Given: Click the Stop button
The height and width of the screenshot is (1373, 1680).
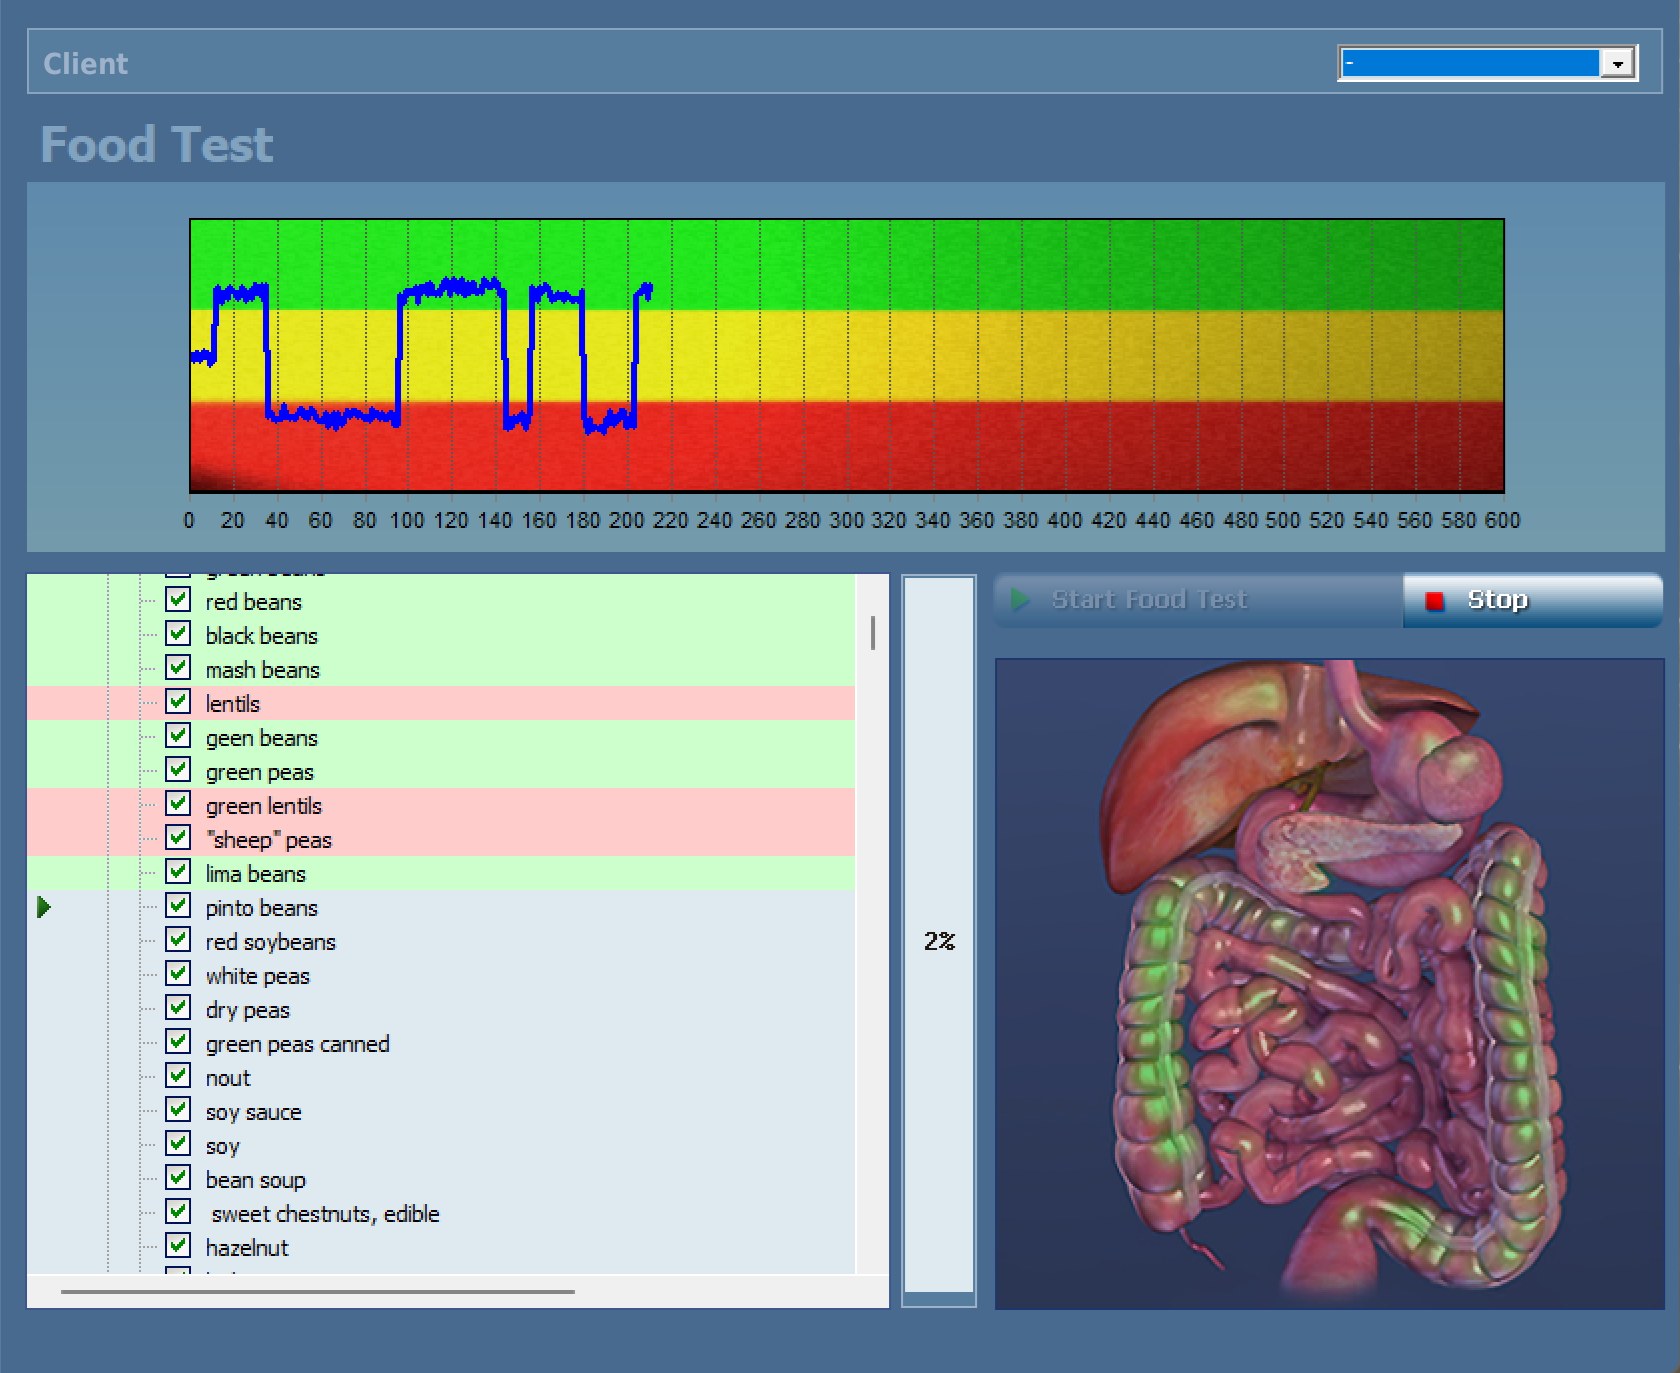Looking at the screenshot, I should pos(1533,600).
